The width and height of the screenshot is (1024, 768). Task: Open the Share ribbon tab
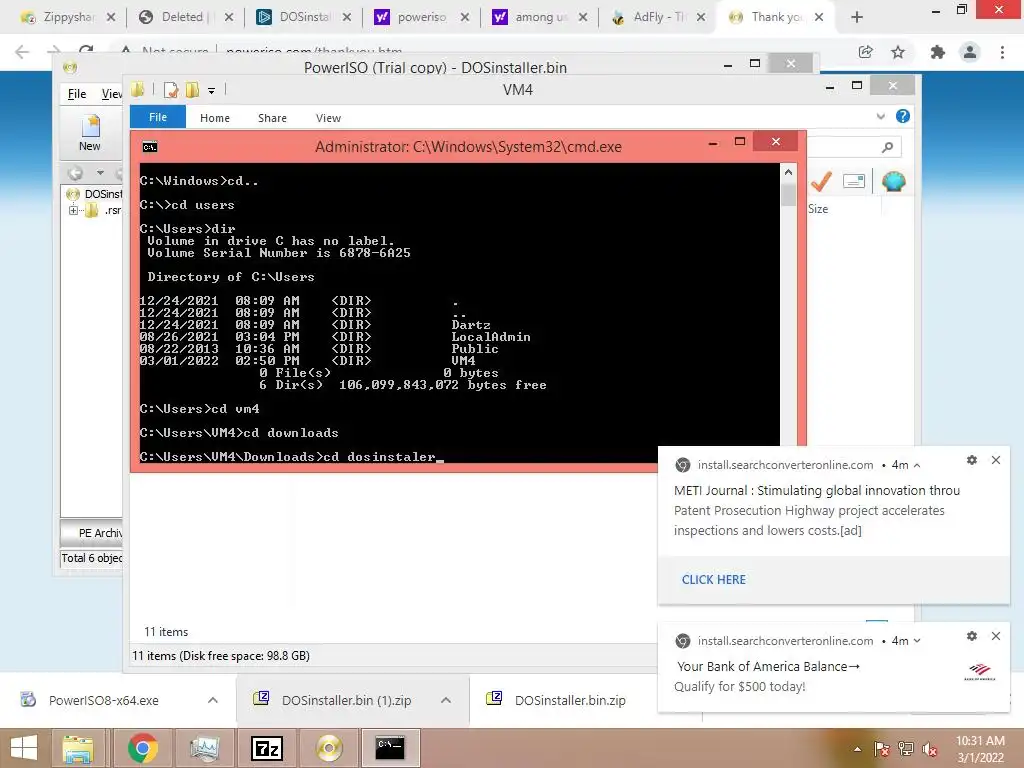pyautogui.click(x=272, y=118)
